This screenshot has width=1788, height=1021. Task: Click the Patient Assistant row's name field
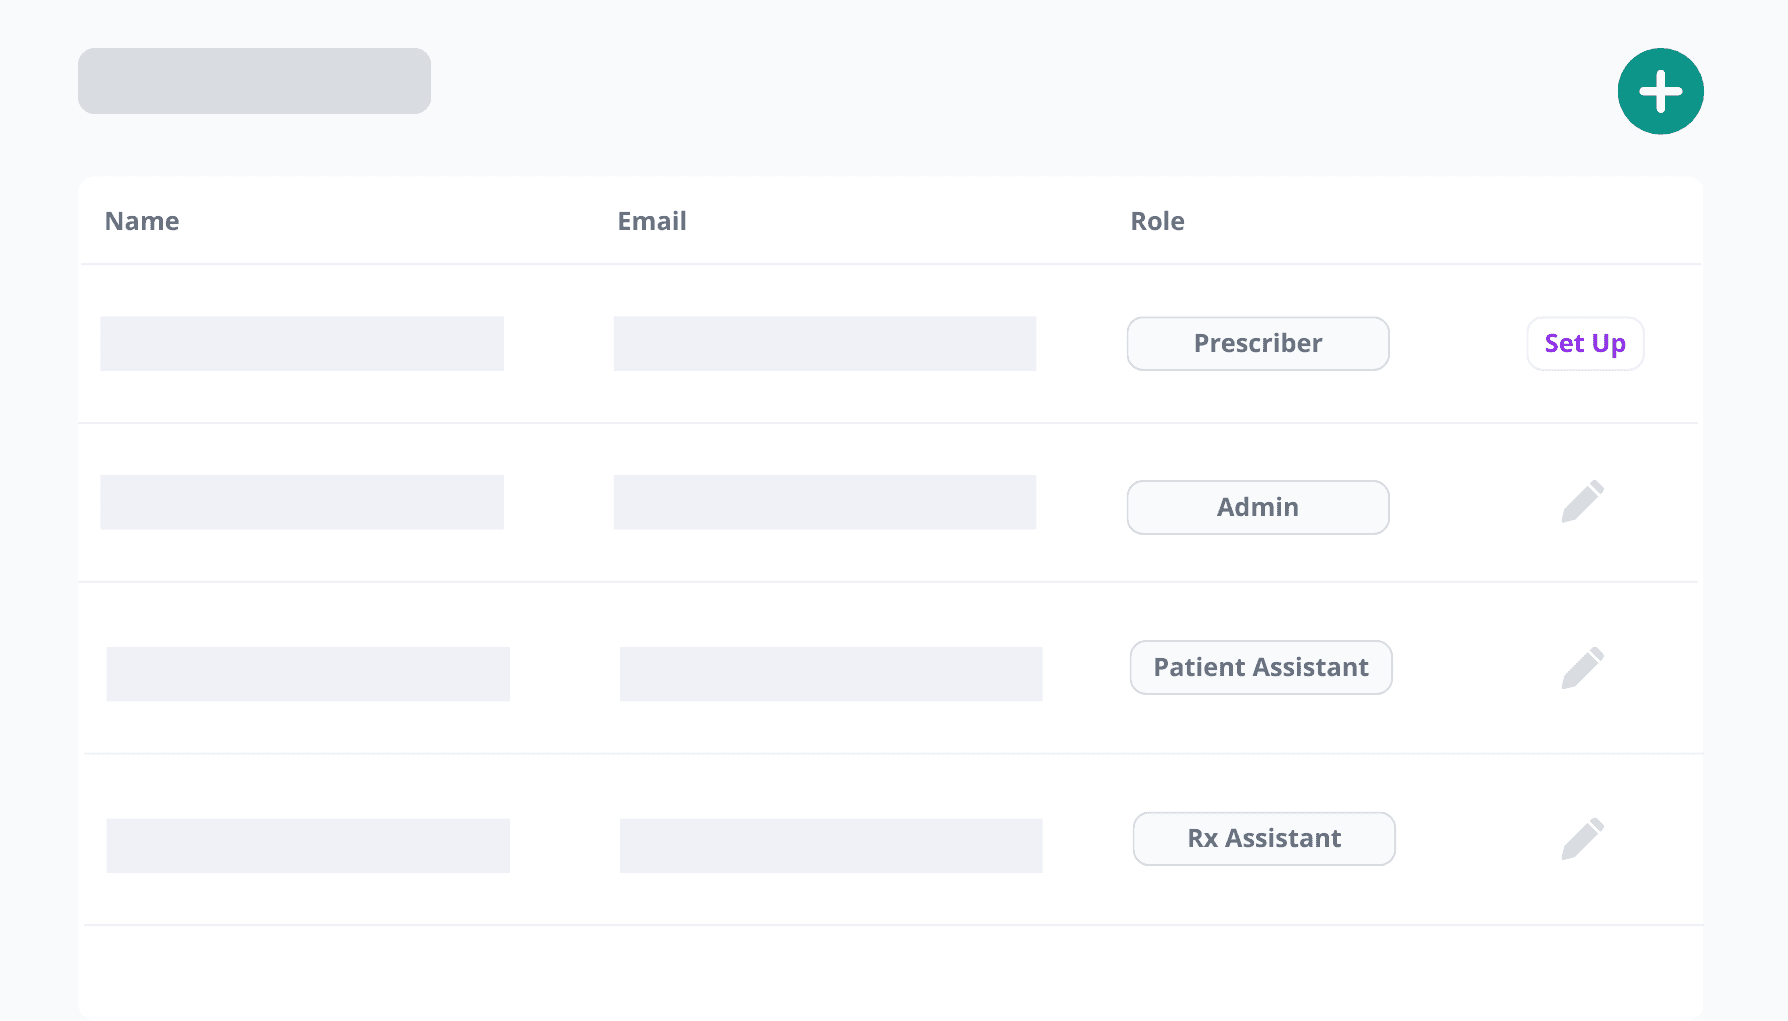[x=308, y=674]
